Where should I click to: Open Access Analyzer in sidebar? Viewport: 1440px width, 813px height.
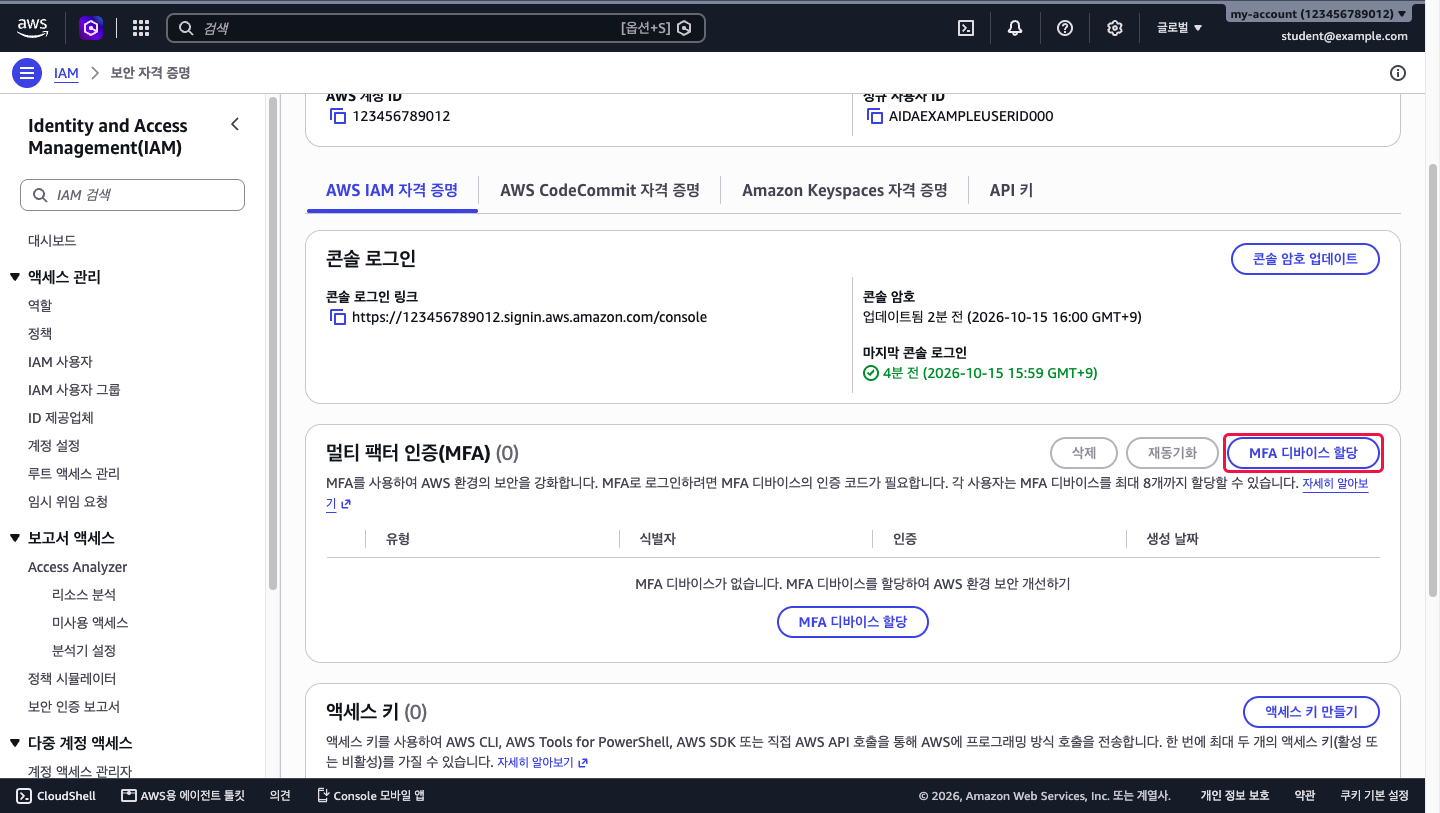pos(77,567)
